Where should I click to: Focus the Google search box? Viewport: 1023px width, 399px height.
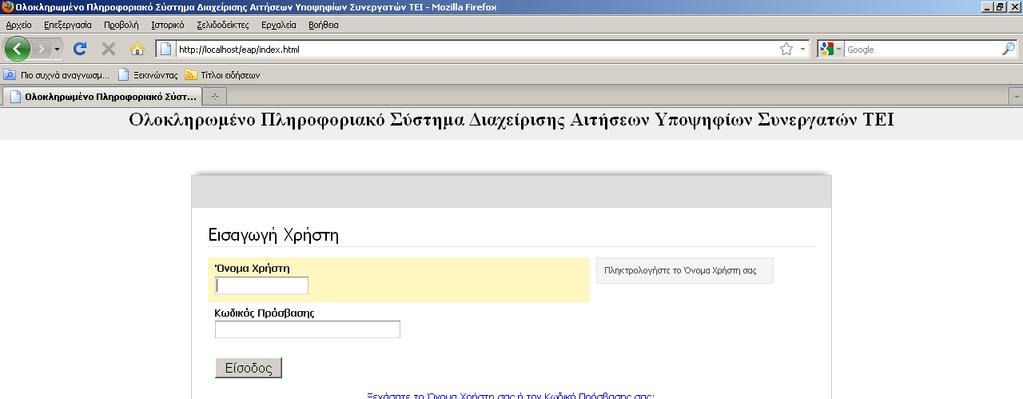923,50
